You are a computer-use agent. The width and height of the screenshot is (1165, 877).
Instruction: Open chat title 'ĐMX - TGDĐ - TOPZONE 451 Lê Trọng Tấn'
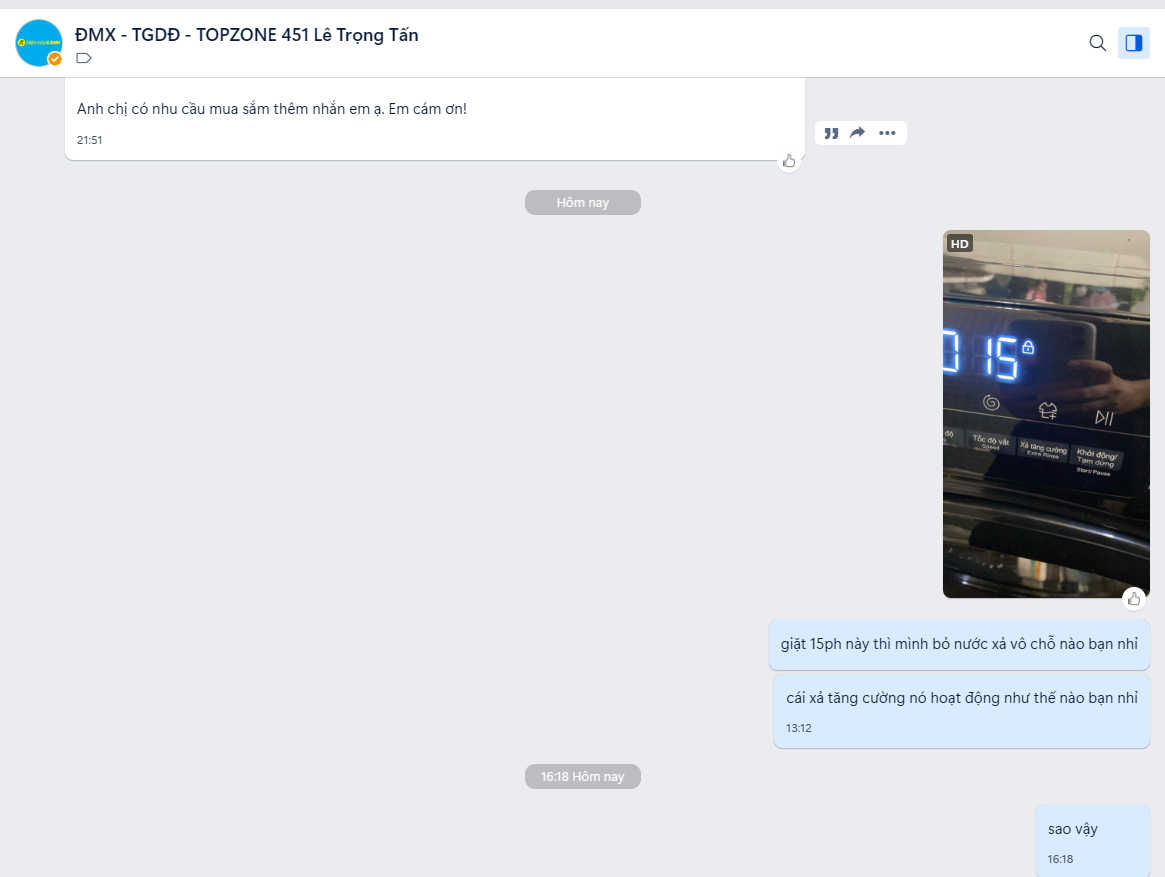(247, 35)
